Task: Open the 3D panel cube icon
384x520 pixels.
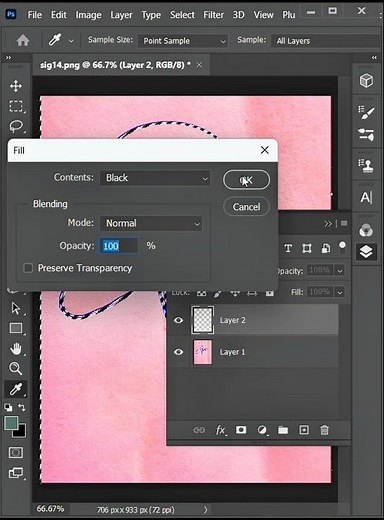Action: pos(366,80)
